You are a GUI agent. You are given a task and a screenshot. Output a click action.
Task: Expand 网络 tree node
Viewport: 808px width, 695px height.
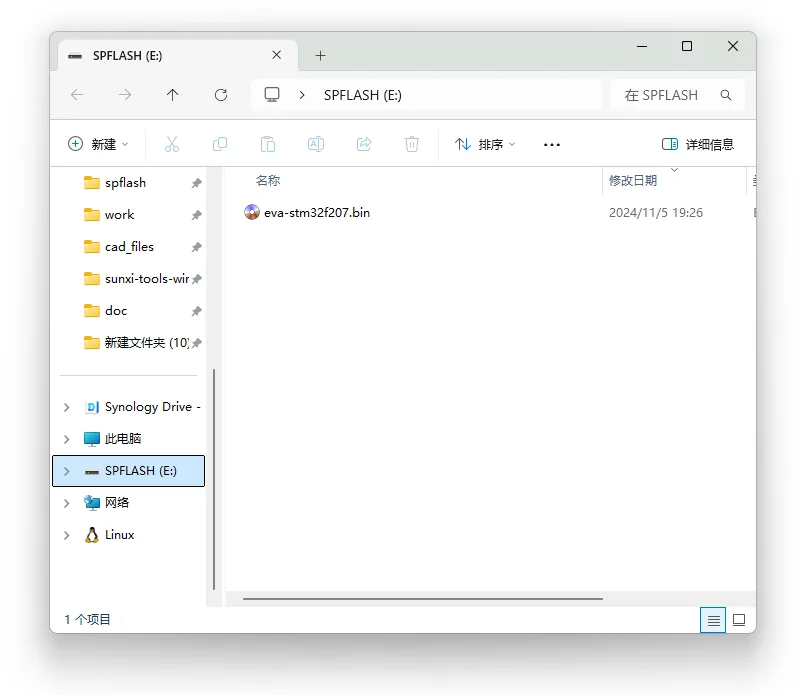click(x=66, y=503)
